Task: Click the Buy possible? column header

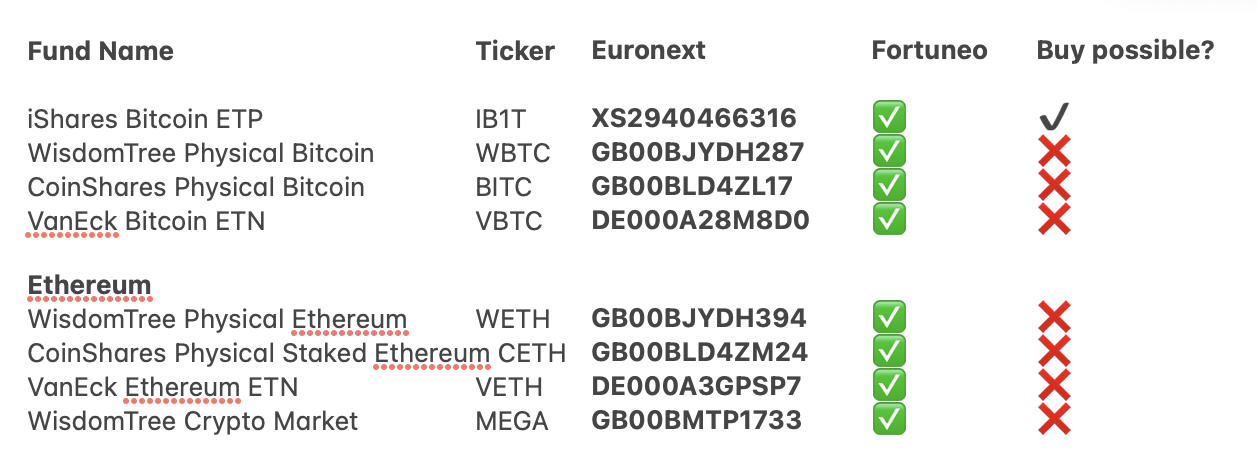Action: click(x=1125, y=51)
